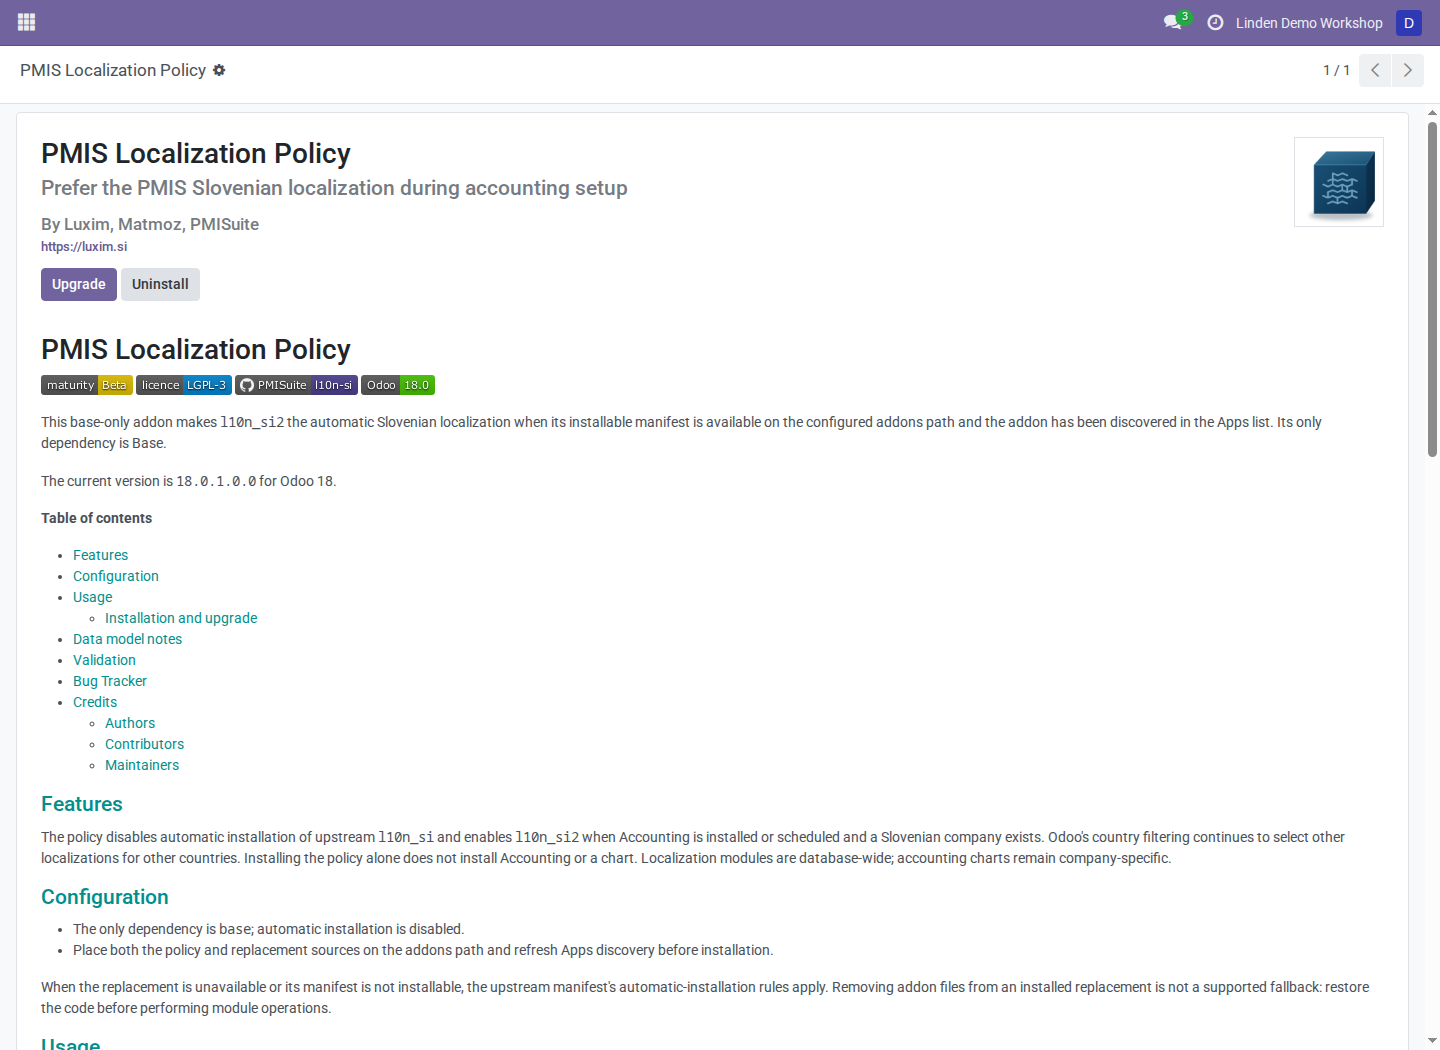This screenshot has height=1050, width=1440.
Task: Open the gear actions menu beside the title
Action: [219, 70]
